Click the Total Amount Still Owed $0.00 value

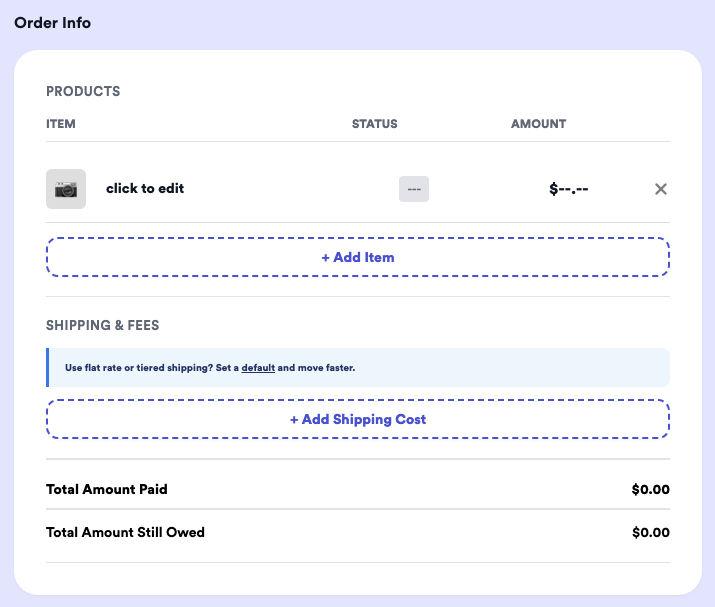[x=651, y=532]
